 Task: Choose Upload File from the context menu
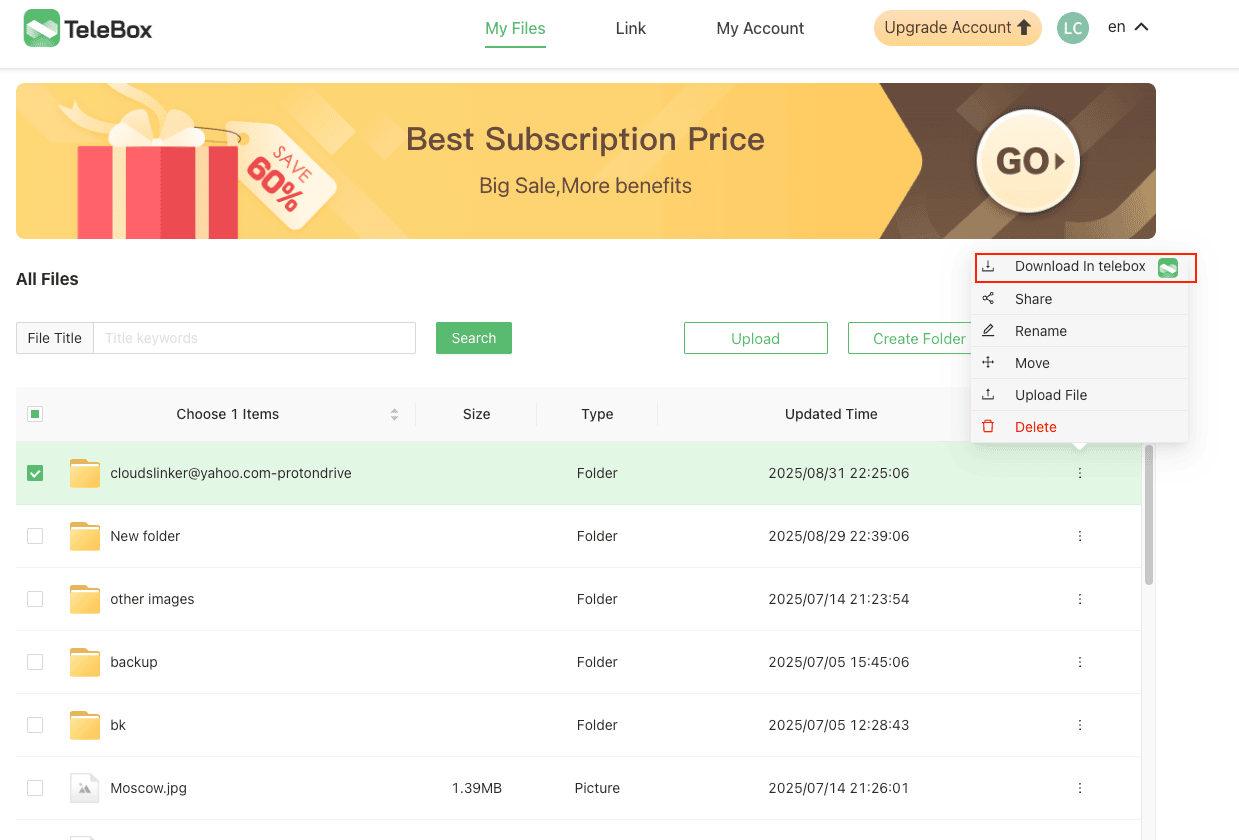click(1080, 395)
